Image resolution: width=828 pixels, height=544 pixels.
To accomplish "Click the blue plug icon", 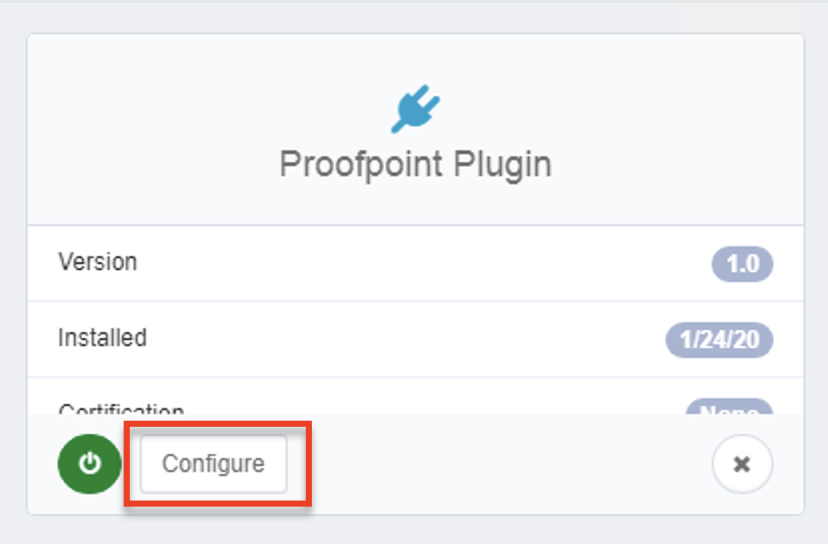I will click(415, 109).
